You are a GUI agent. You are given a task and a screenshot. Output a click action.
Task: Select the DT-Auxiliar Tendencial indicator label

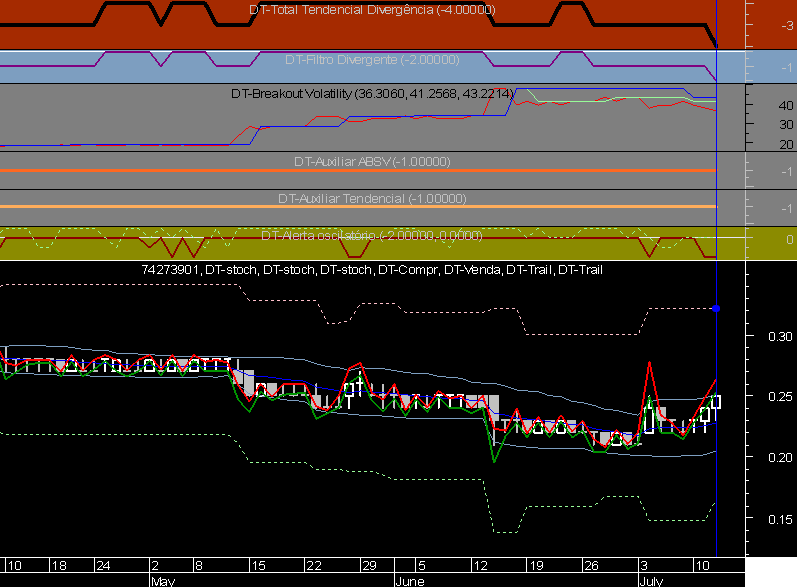372,199
